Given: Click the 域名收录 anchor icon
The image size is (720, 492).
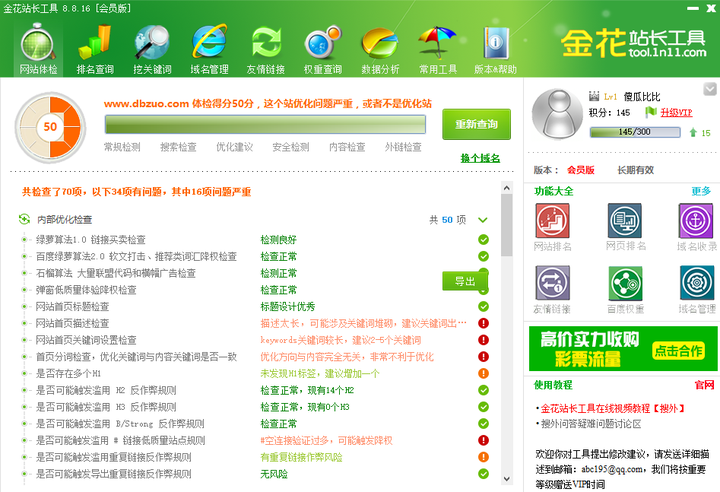Looking at the screenshot, I should point(696,221).
